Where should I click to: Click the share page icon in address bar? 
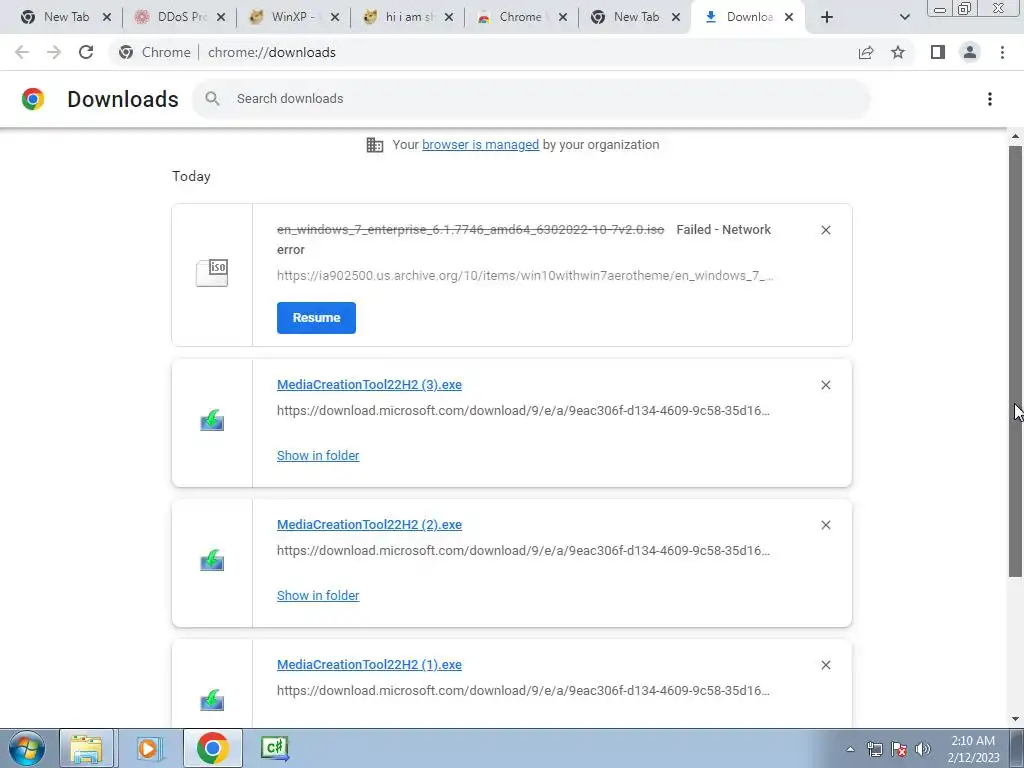866,52
